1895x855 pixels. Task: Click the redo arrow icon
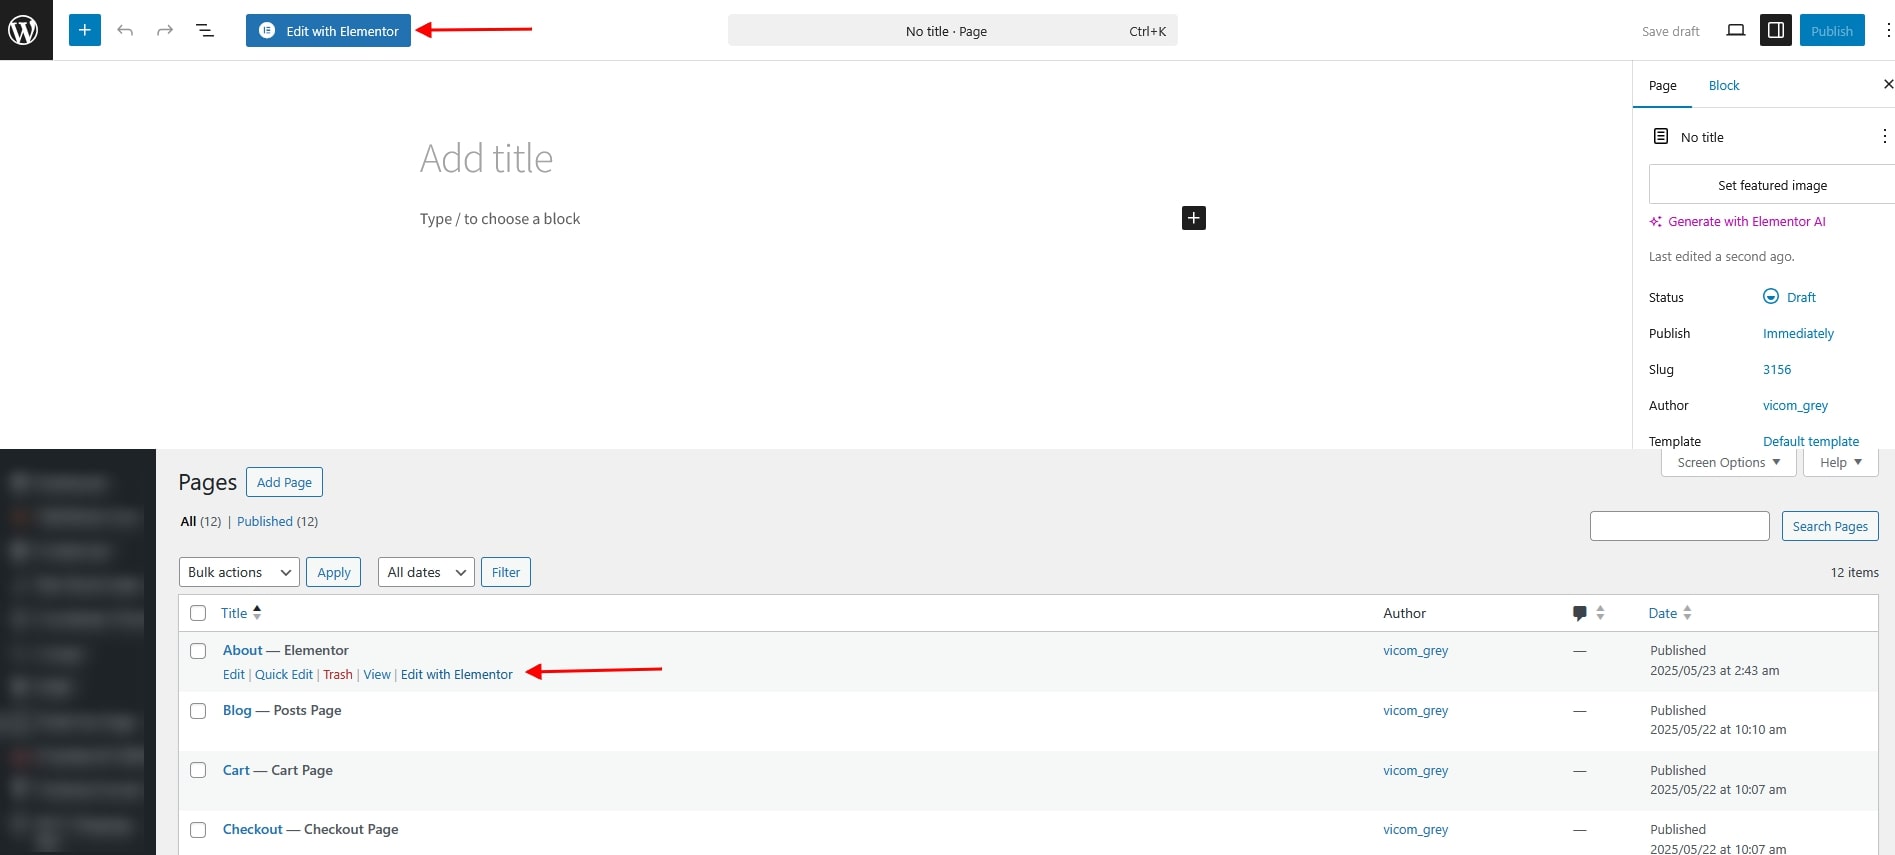tap(165, 31)
